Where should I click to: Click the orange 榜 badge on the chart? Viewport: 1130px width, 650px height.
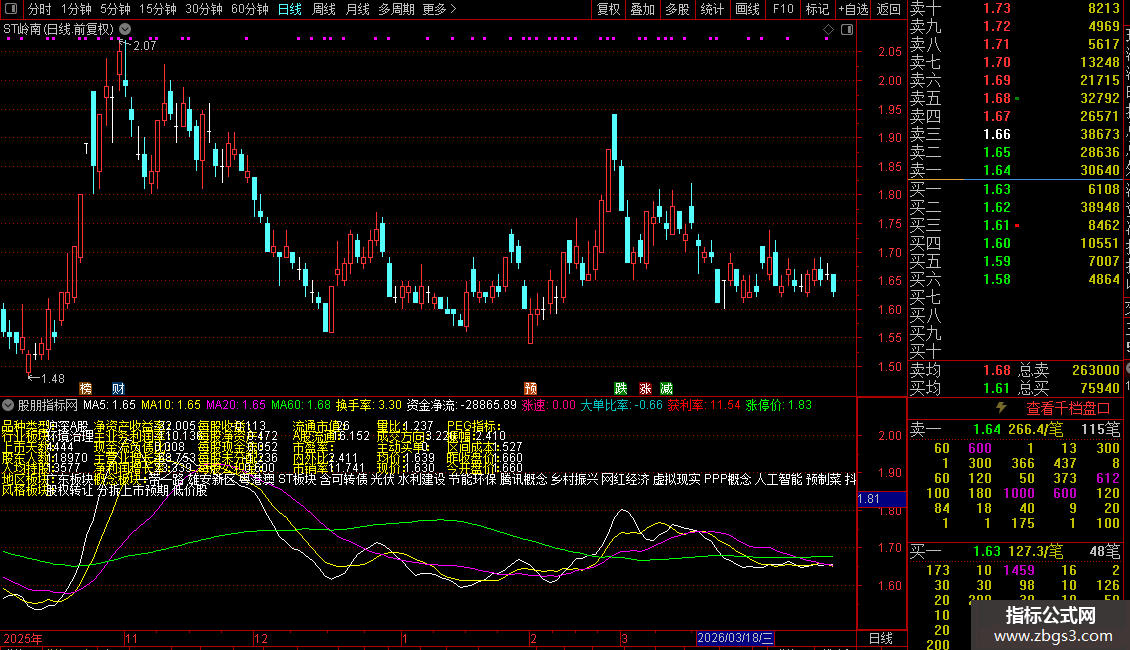pos(86,388)
